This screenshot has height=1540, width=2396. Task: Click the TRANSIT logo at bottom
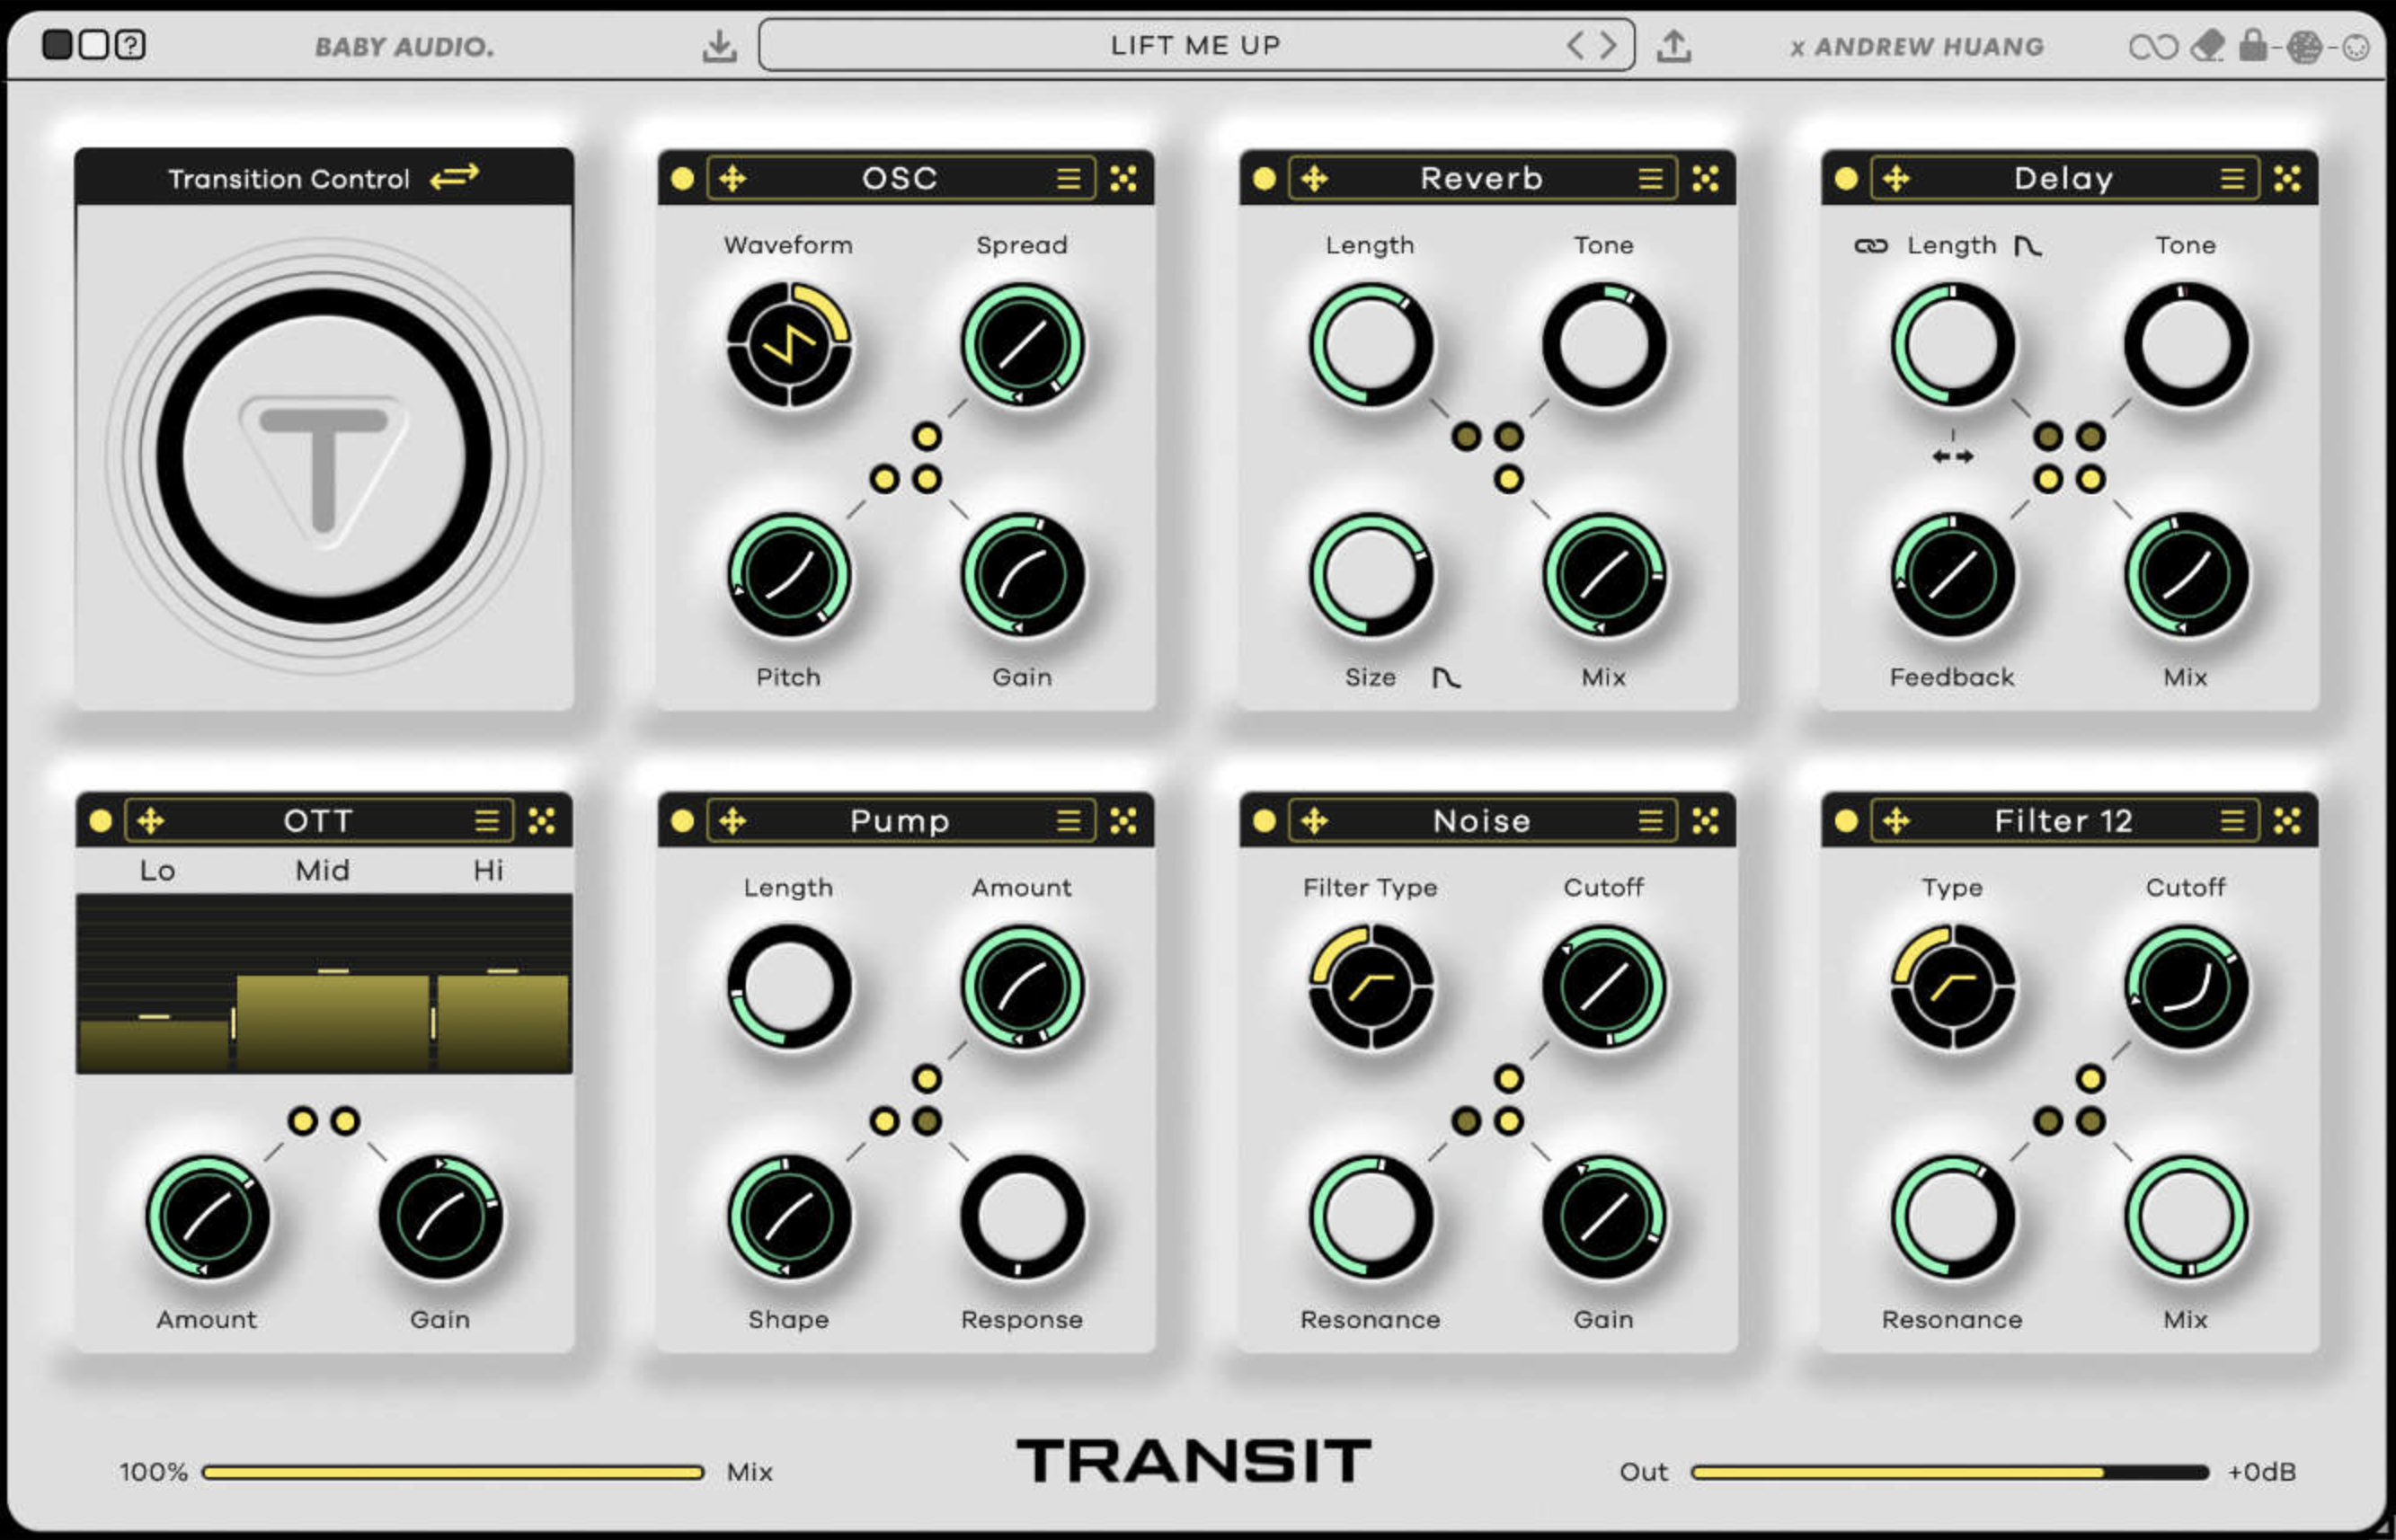[x=1194, y=1461]
